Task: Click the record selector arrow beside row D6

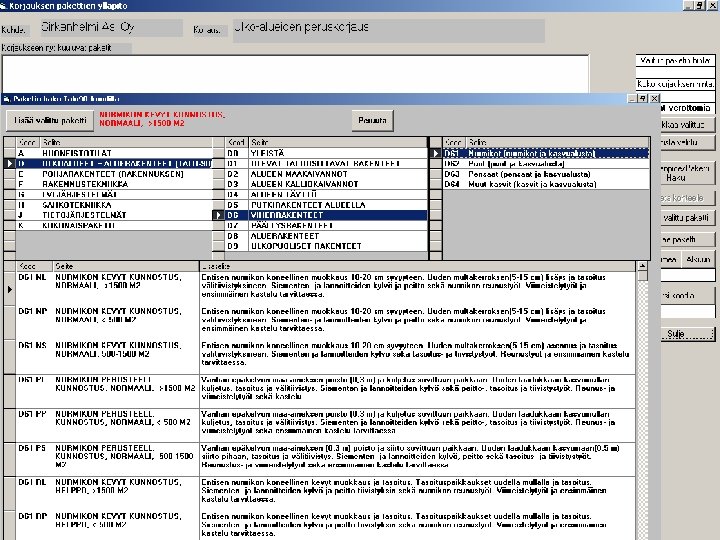Action: 219,215
